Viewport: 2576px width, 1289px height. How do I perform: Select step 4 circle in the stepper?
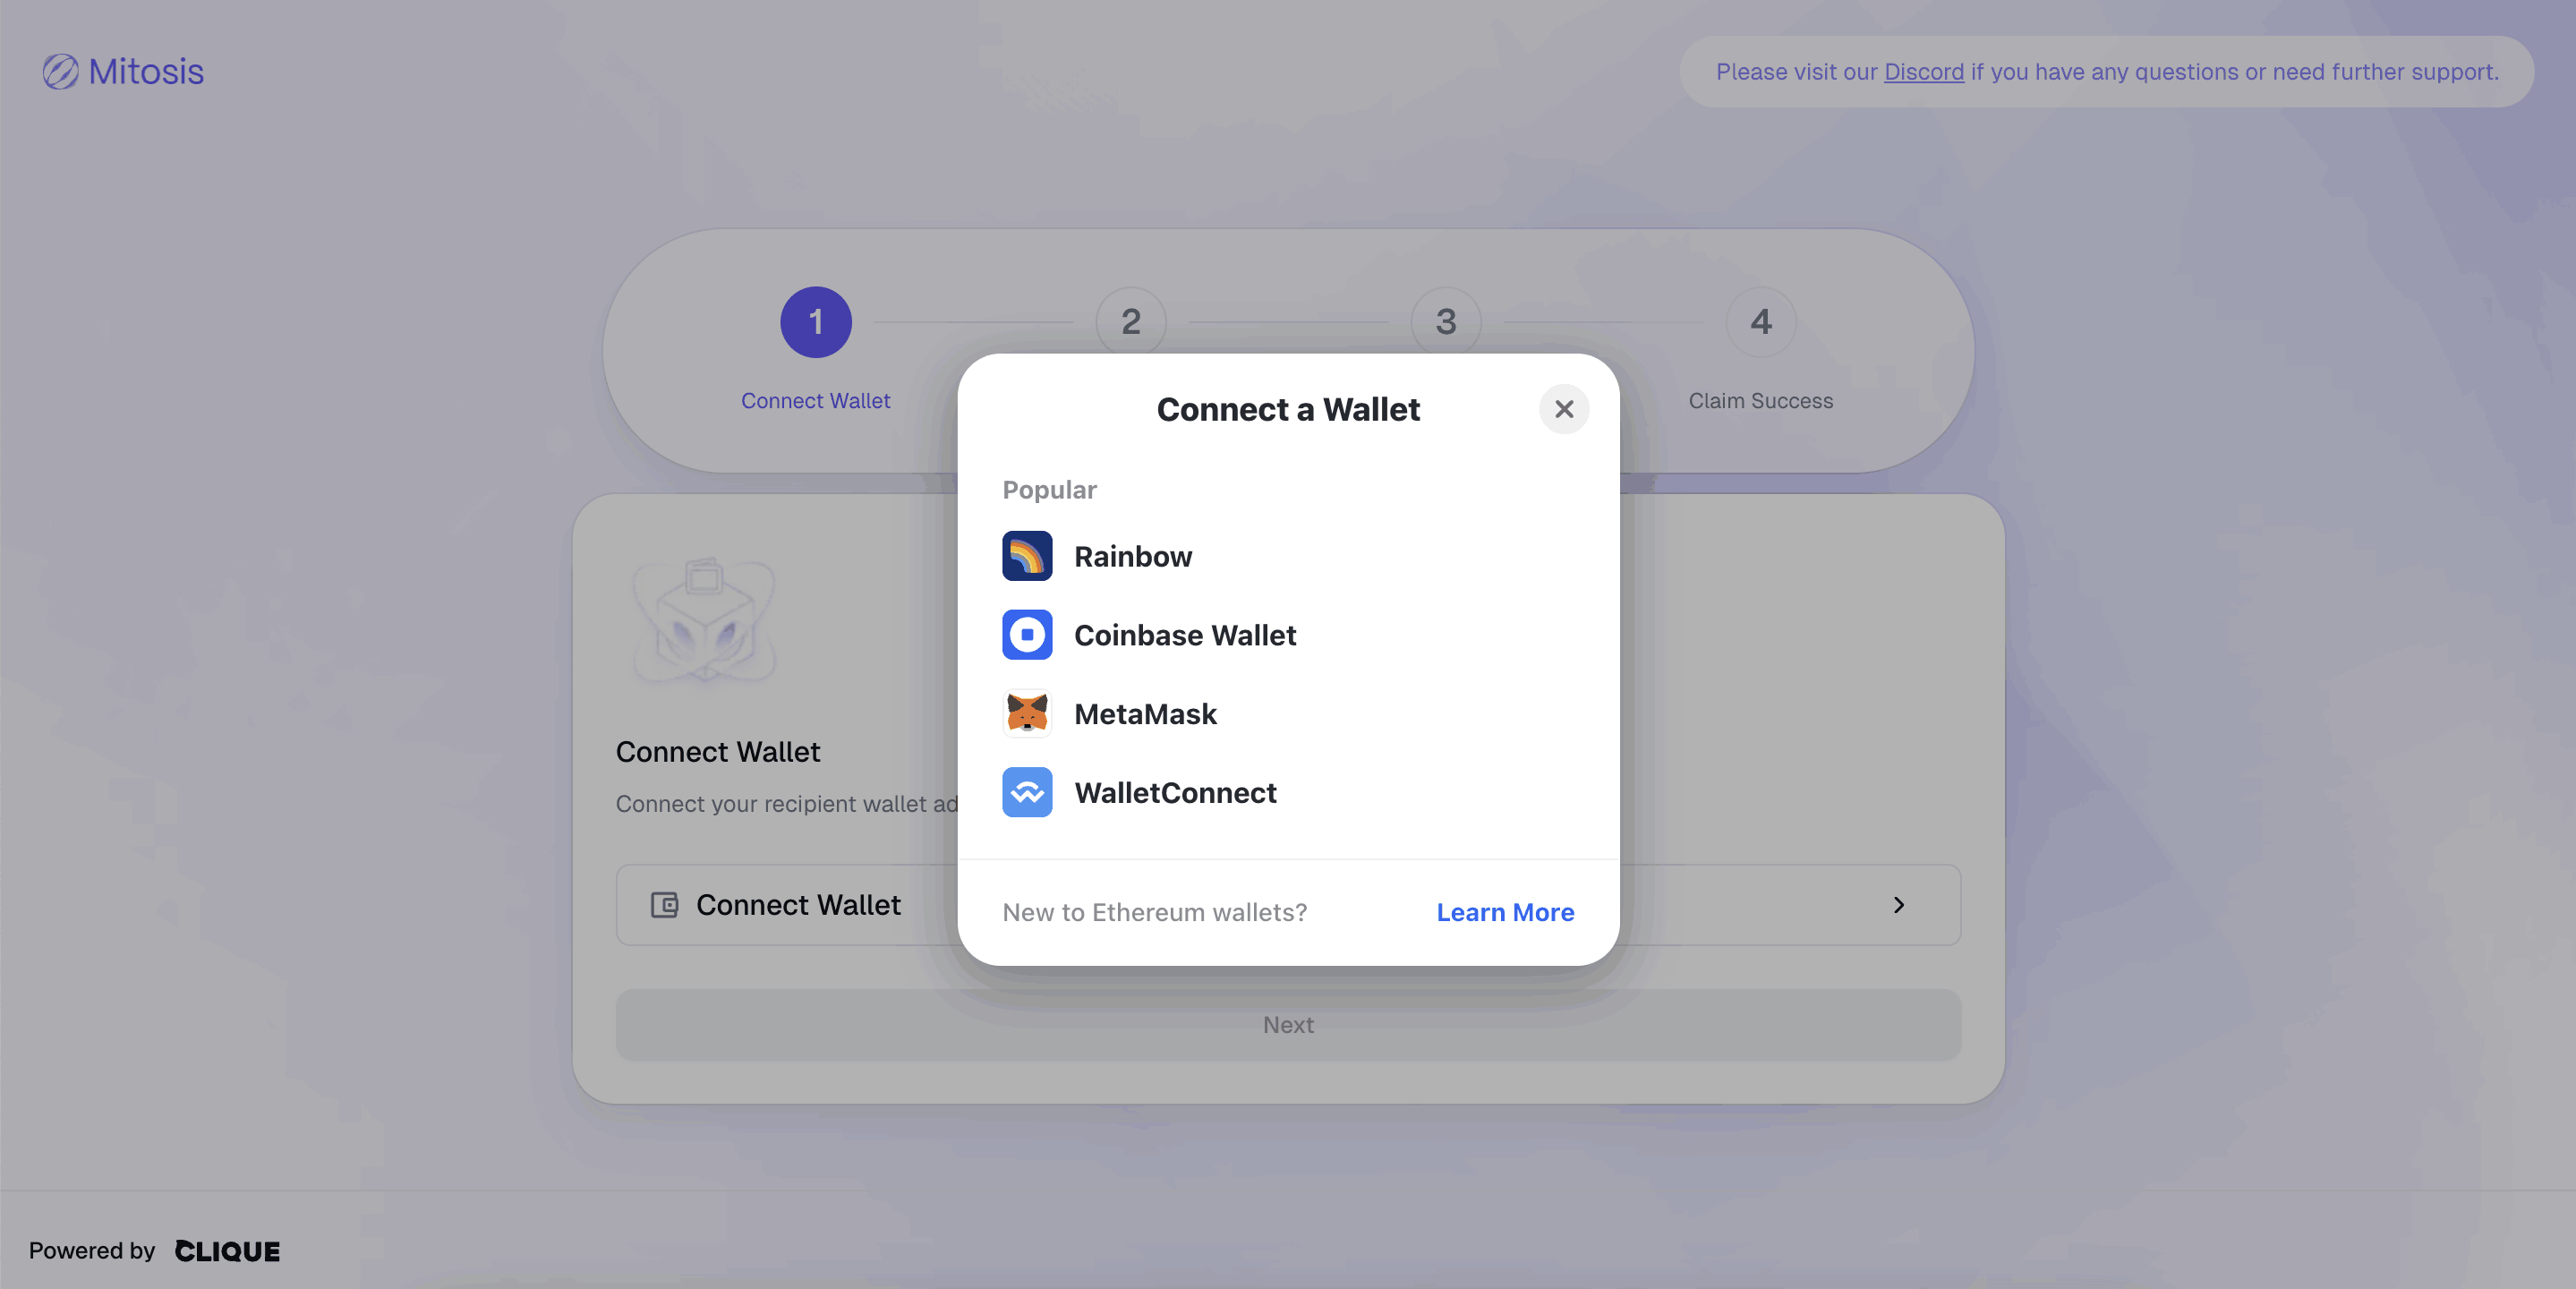tap(1761, 322)
